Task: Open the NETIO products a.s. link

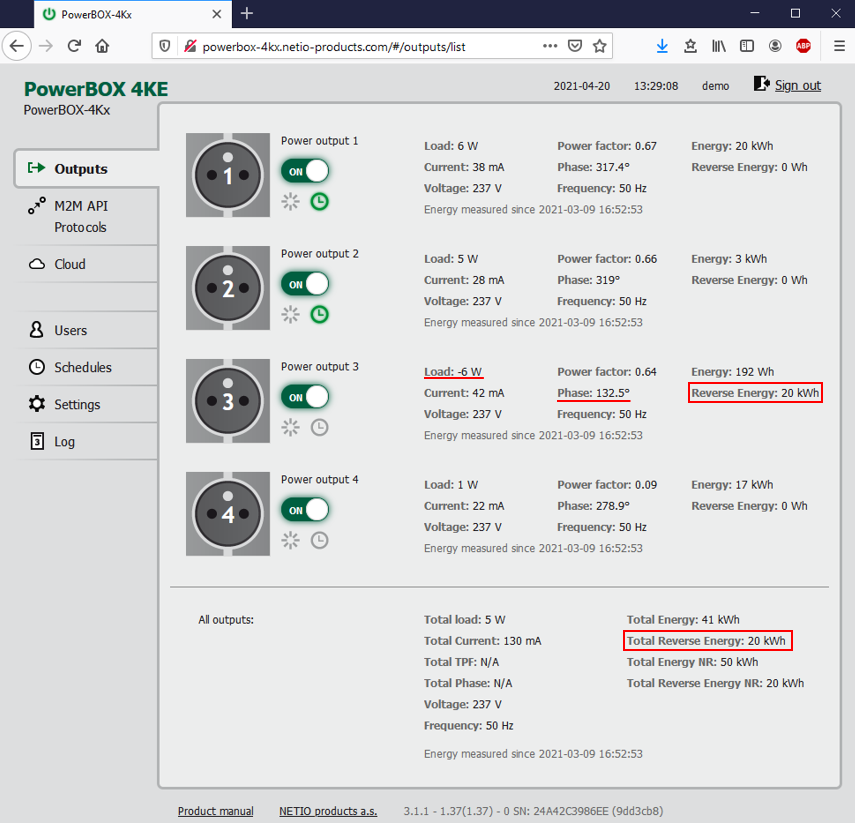Action: click(328, 811)
